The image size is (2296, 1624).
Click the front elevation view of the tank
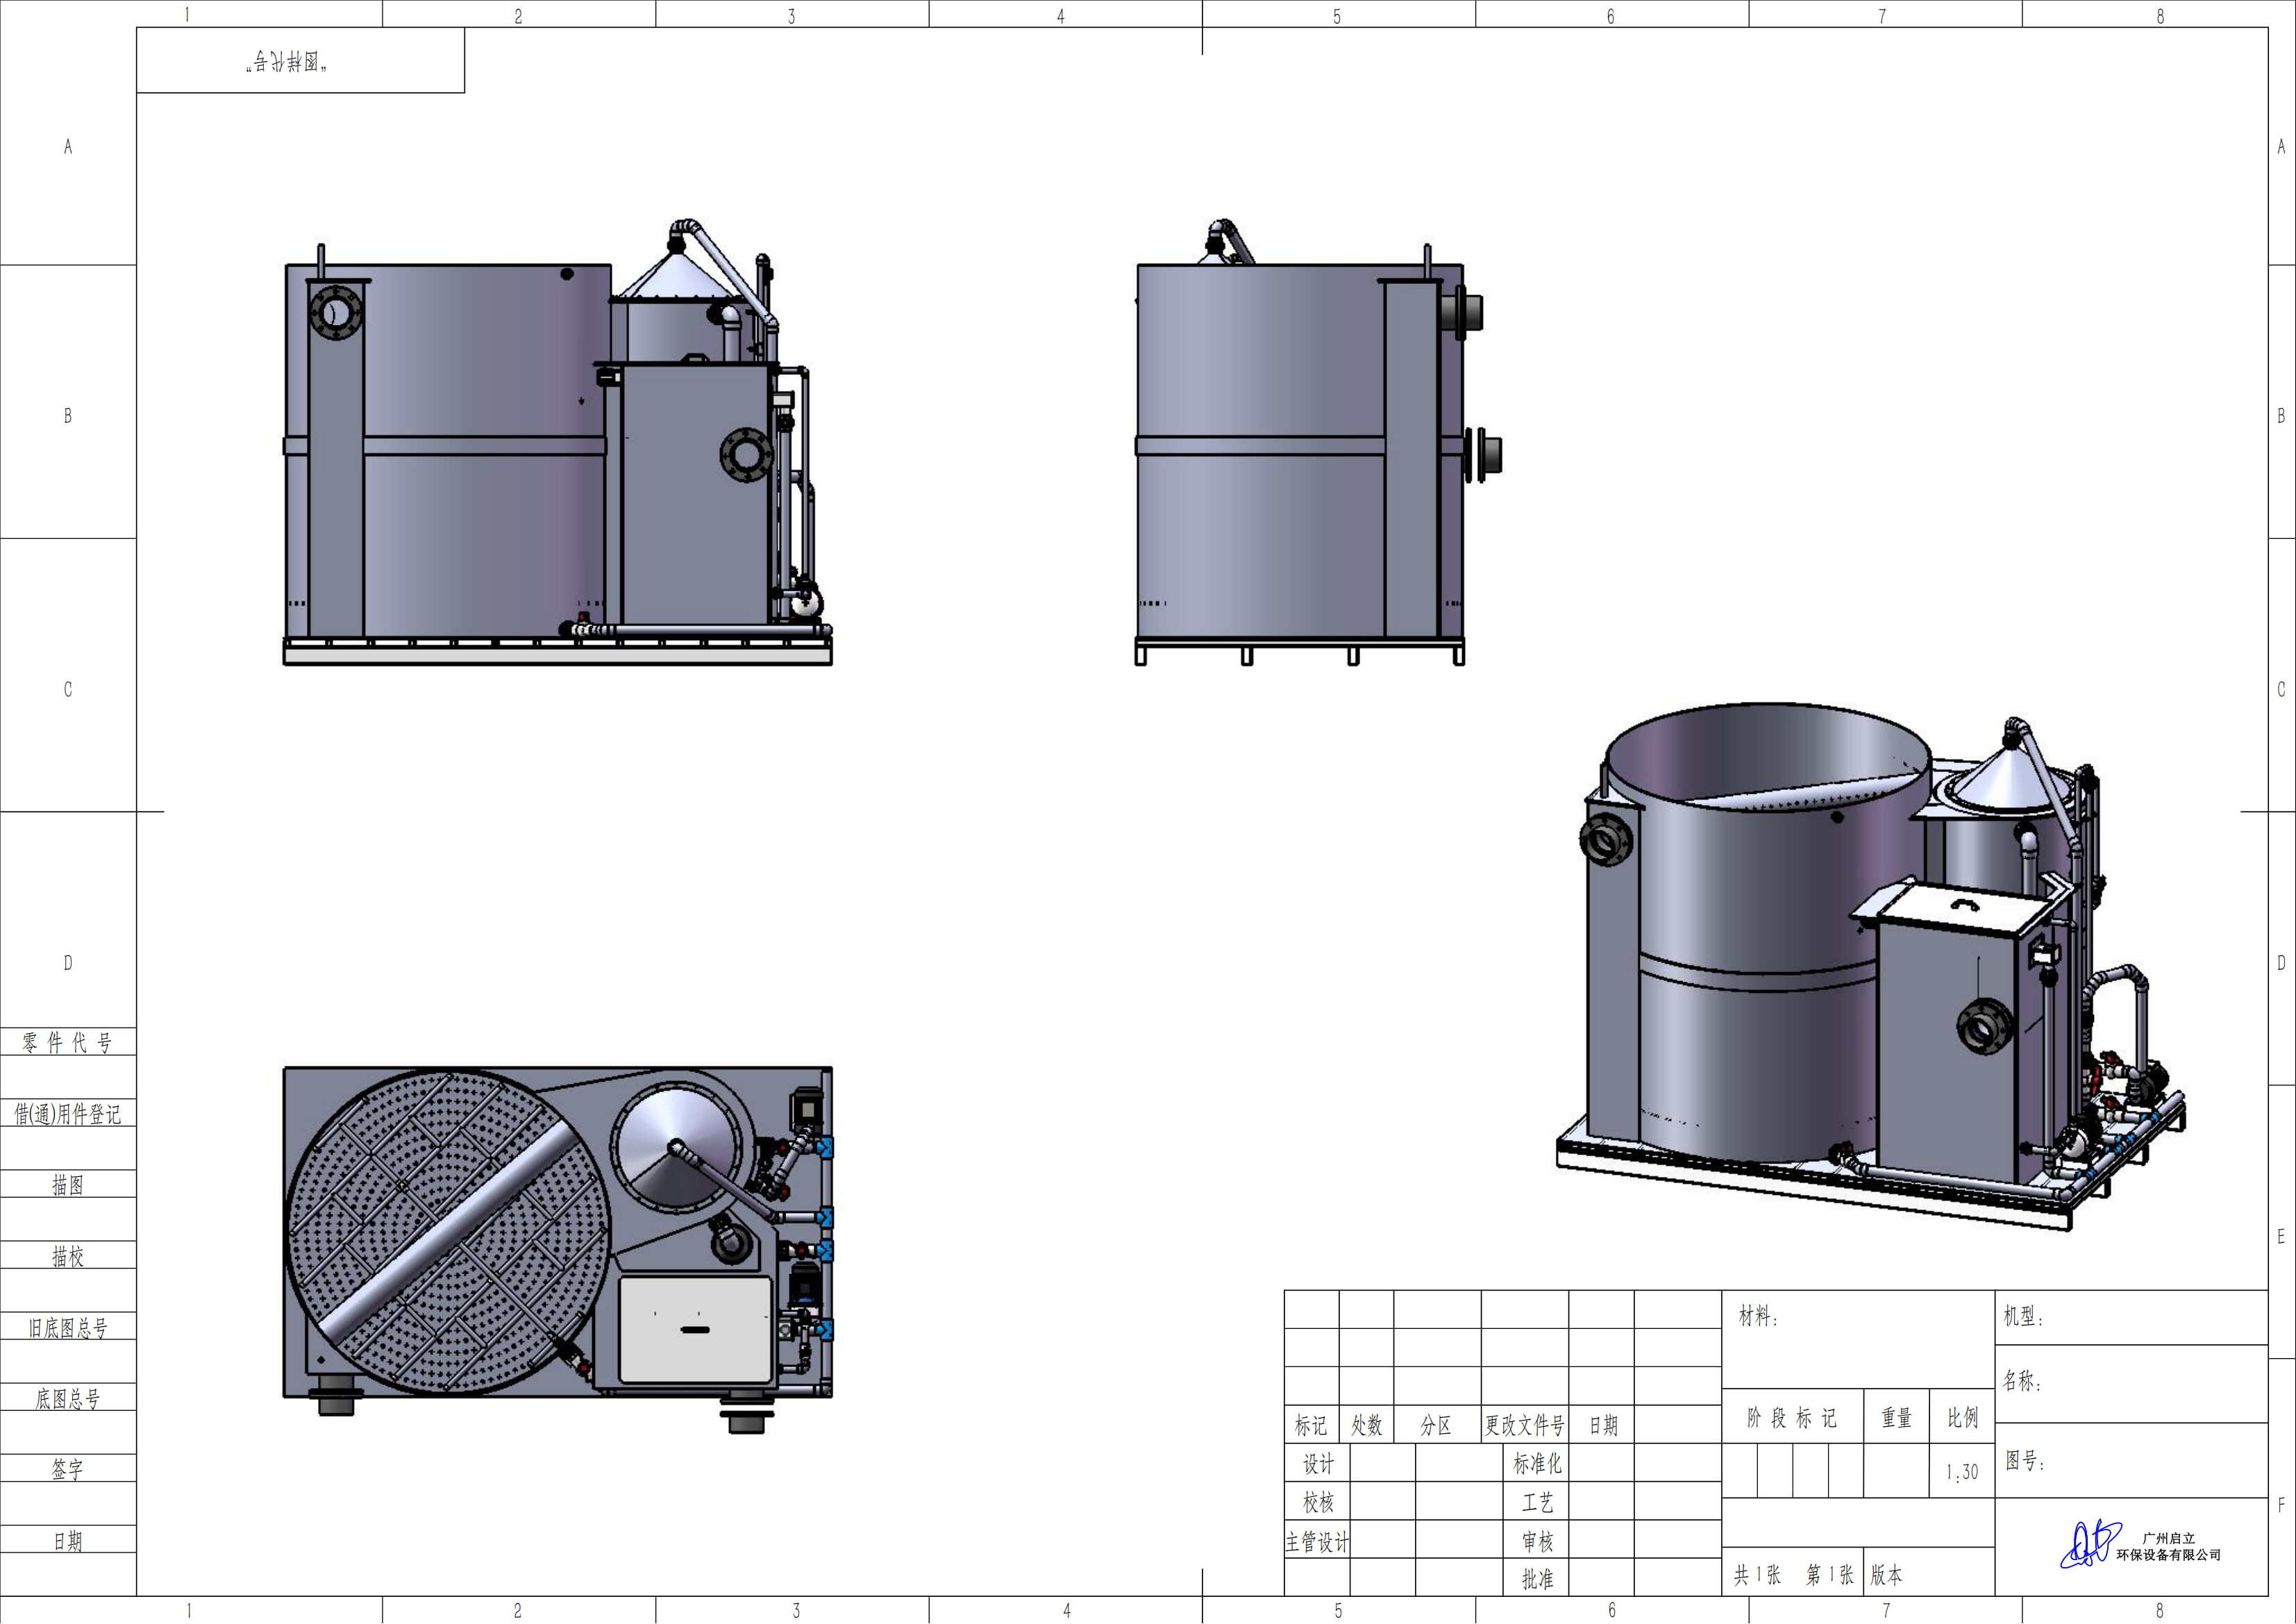point(558,442)
